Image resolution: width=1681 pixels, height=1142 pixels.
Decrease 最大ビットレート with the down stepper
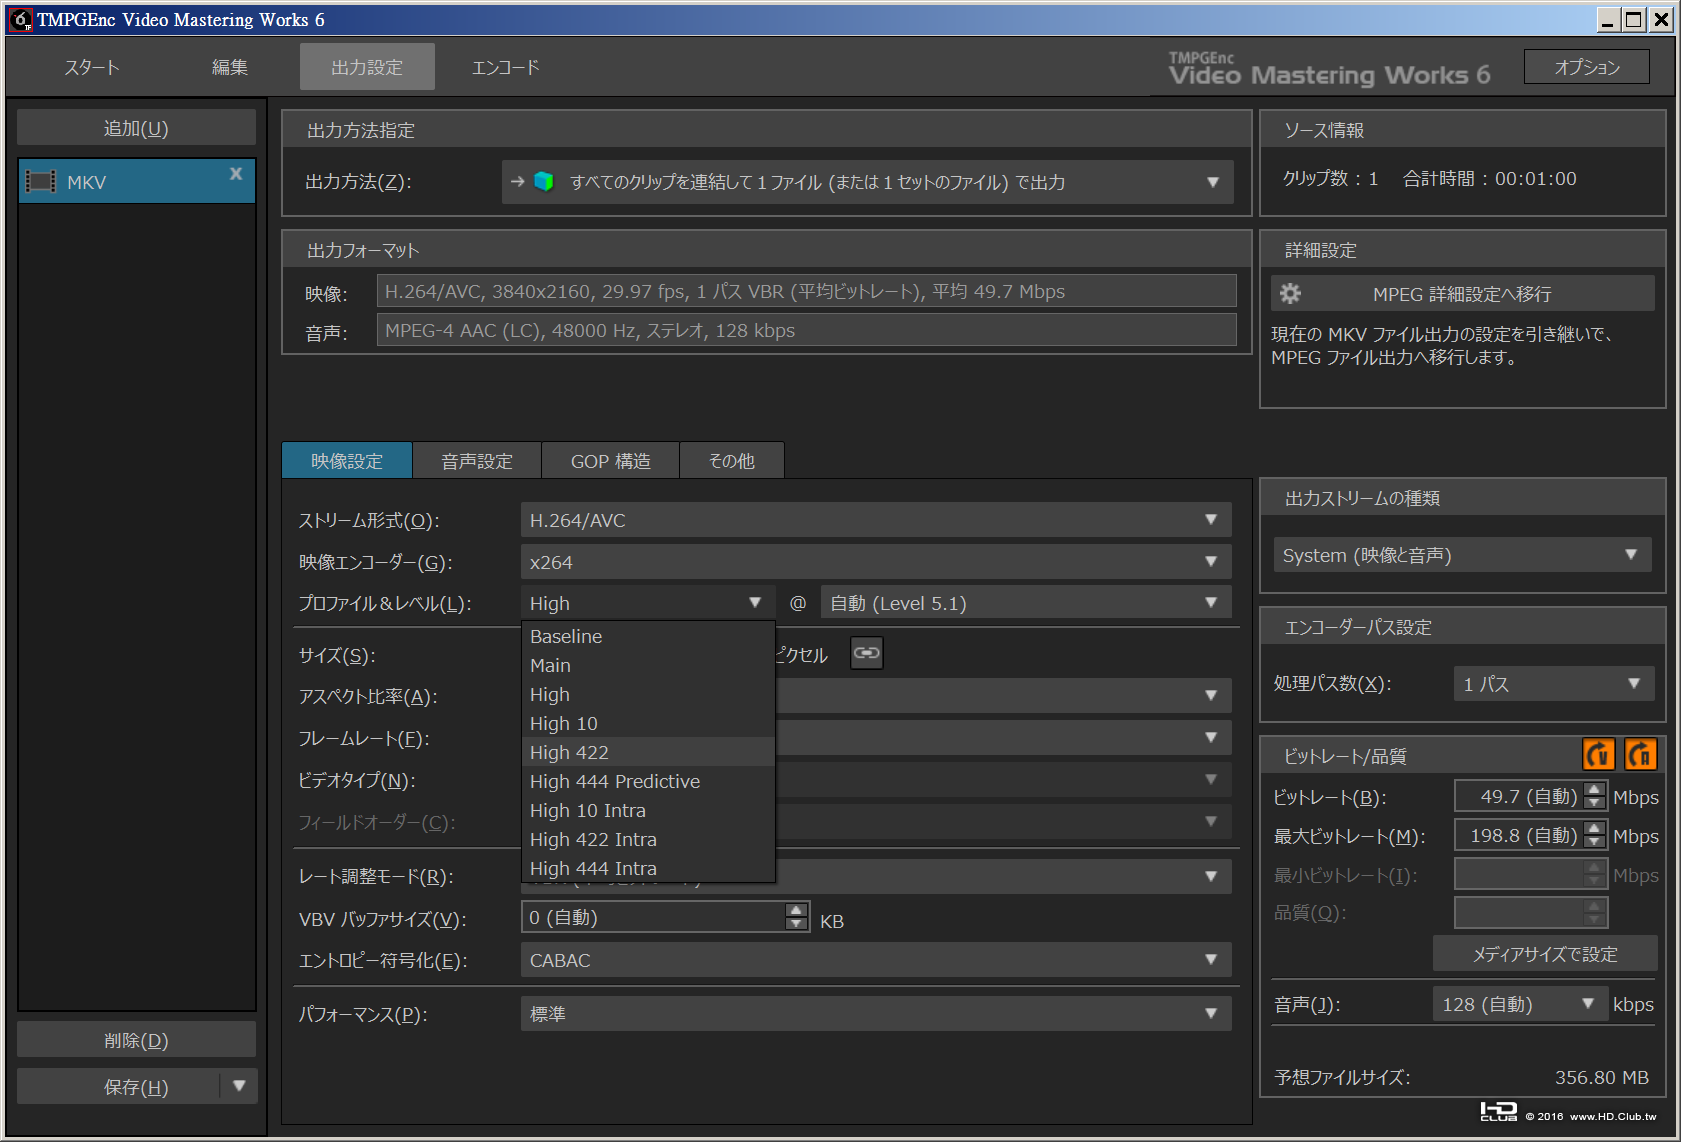[1595, 843]
